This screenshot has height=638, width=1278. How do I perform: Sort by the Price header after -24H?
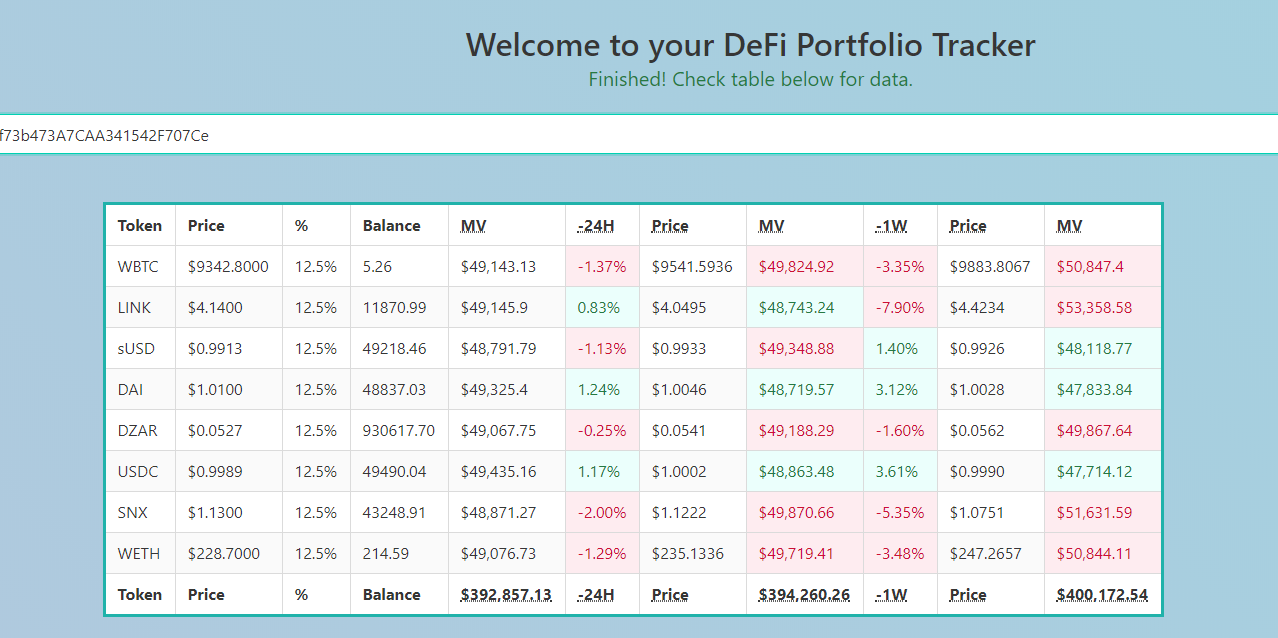pos(668,225)
